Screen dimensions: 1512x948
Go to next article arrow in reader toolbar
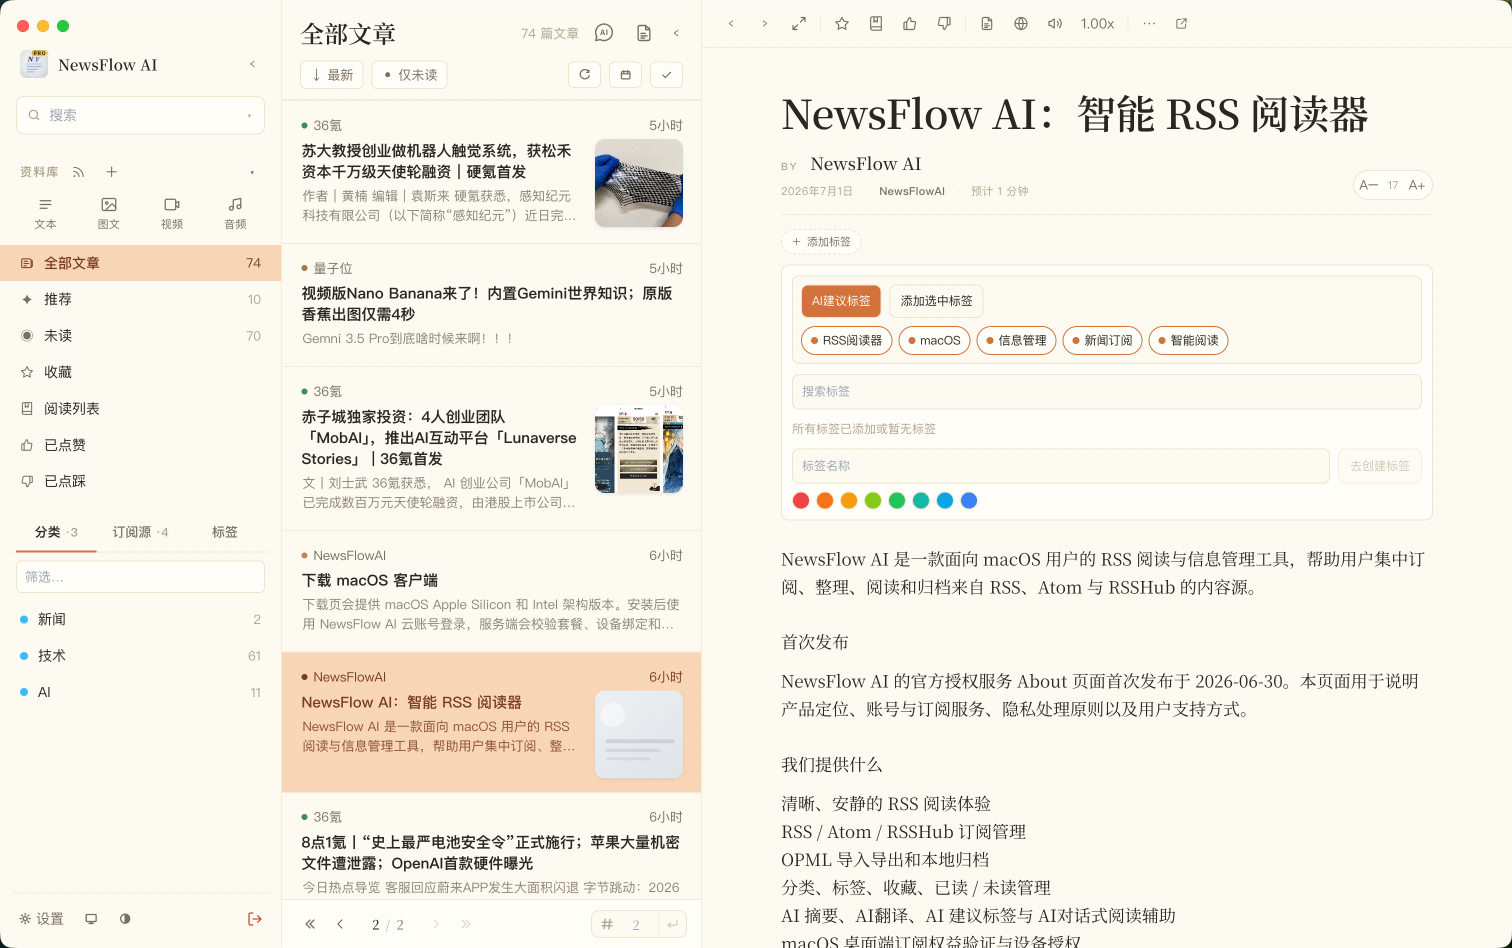765,24
